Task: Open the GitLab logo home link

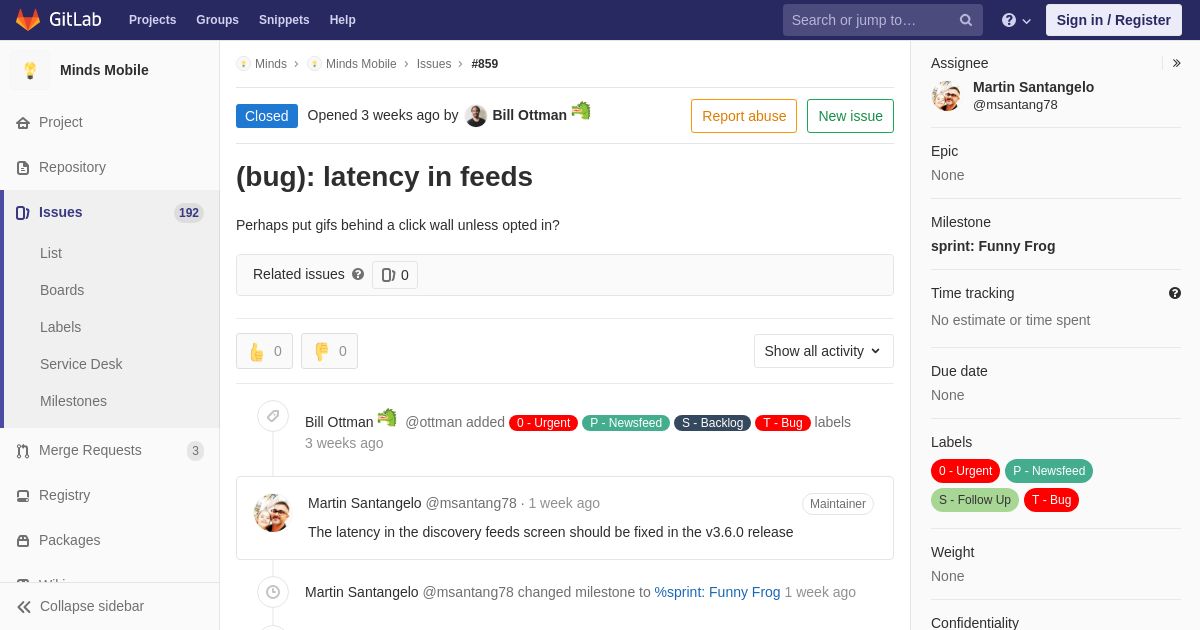Action: click(58, 20)
